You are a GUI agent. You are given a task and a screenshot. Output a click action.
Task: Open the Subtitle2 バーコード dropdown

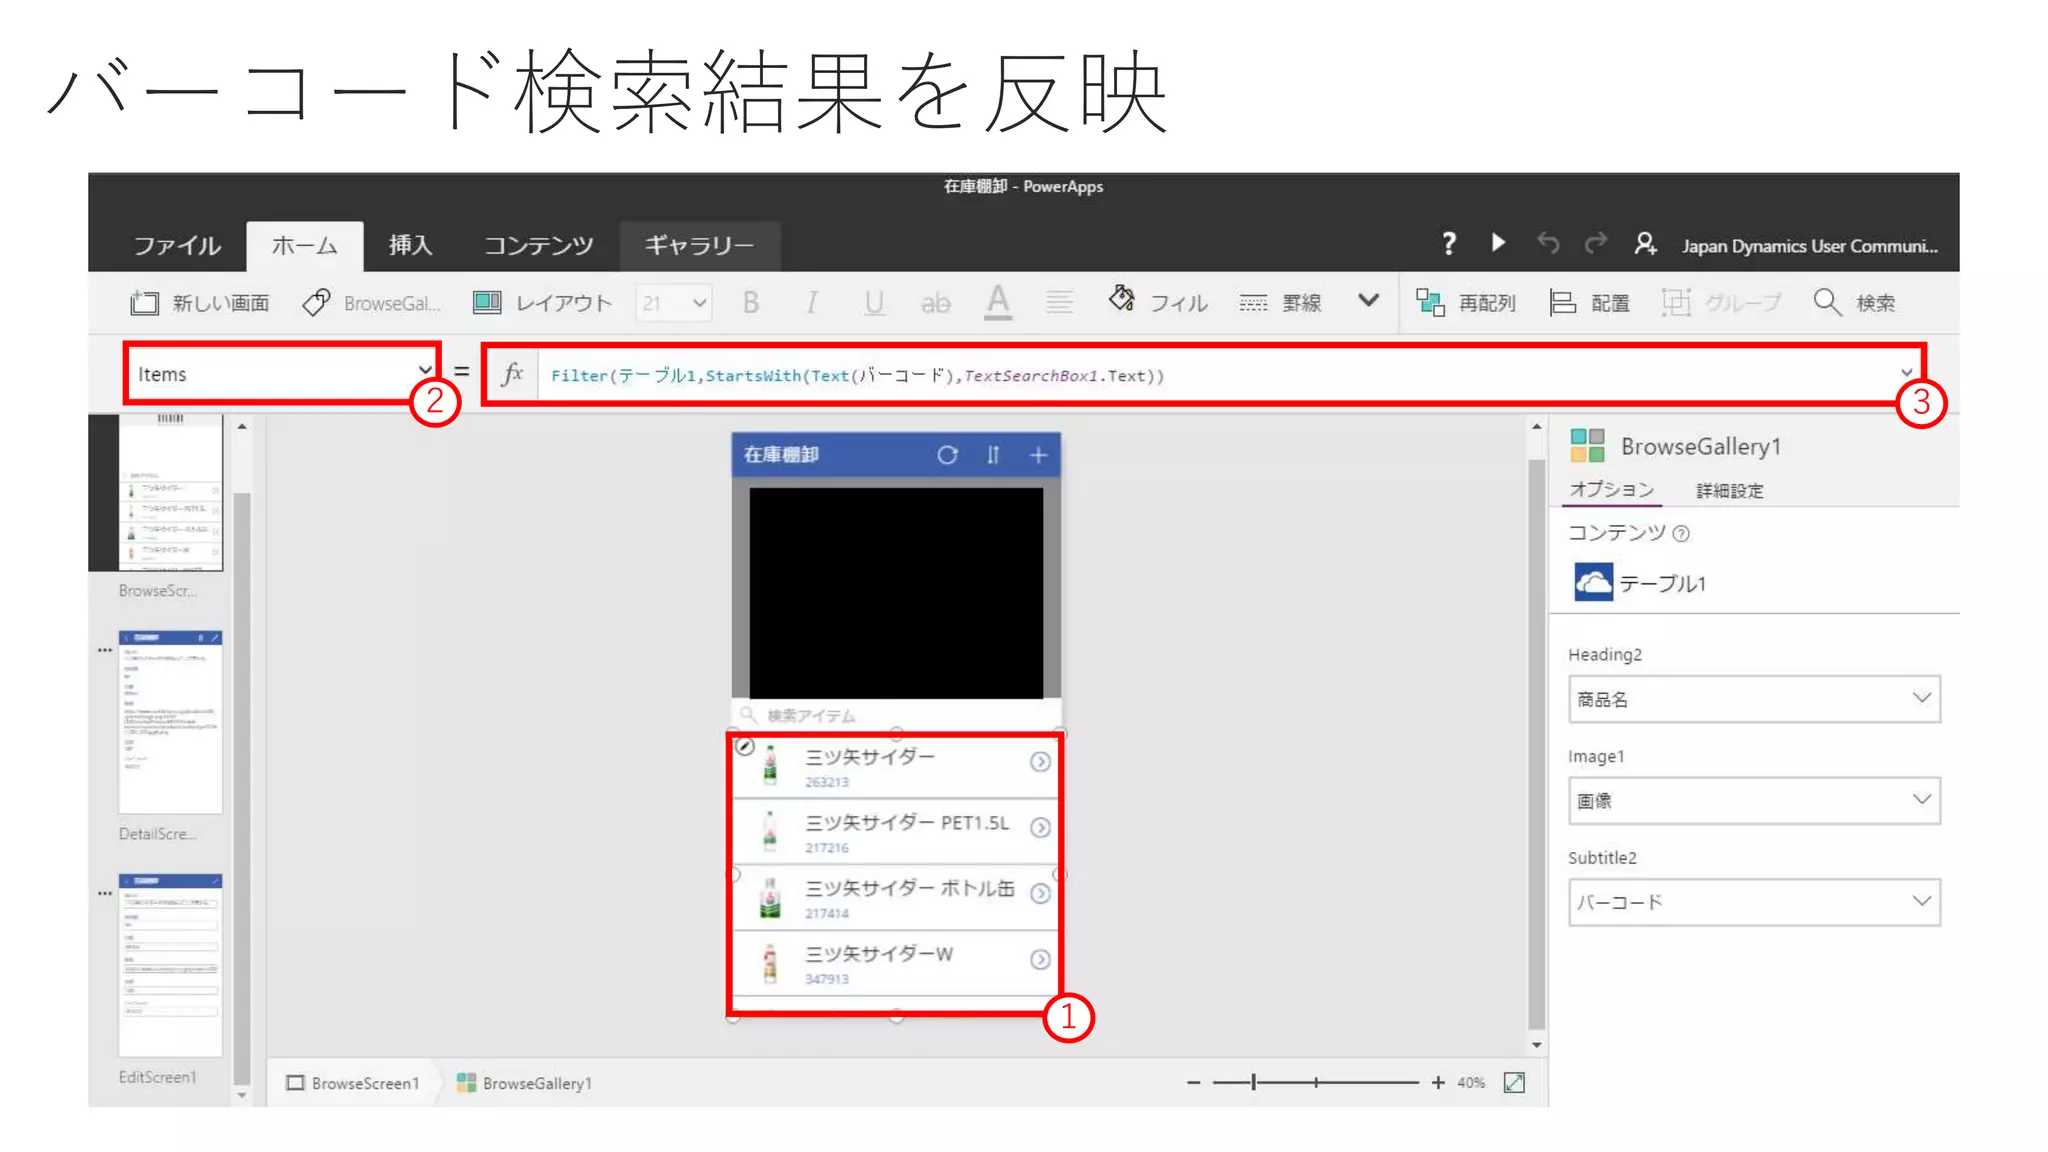pyautogui.click(x=1754, y=902)
